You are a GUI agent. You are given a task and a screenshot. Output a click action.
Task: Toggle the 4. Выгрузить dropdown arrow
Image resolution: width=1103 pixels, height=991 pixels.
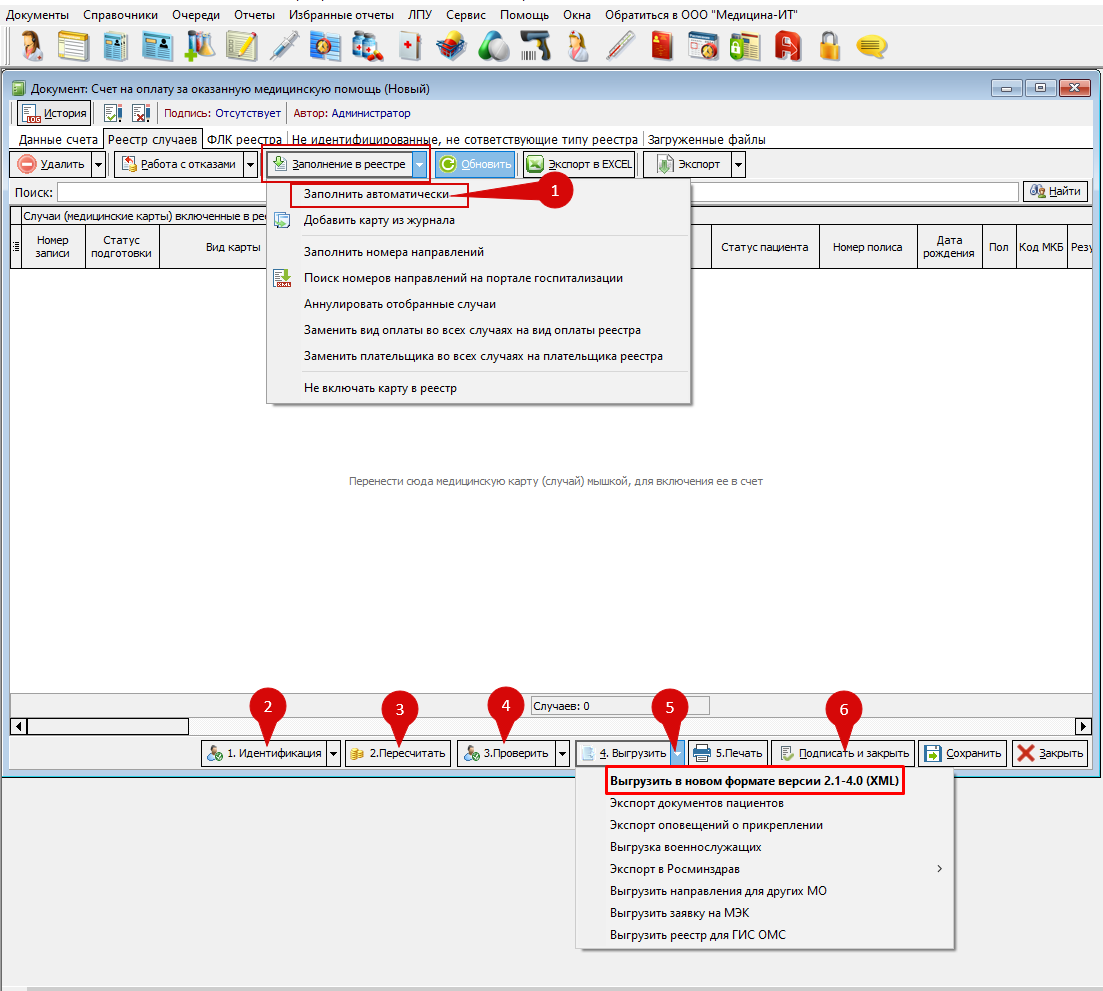pos(677,753)
